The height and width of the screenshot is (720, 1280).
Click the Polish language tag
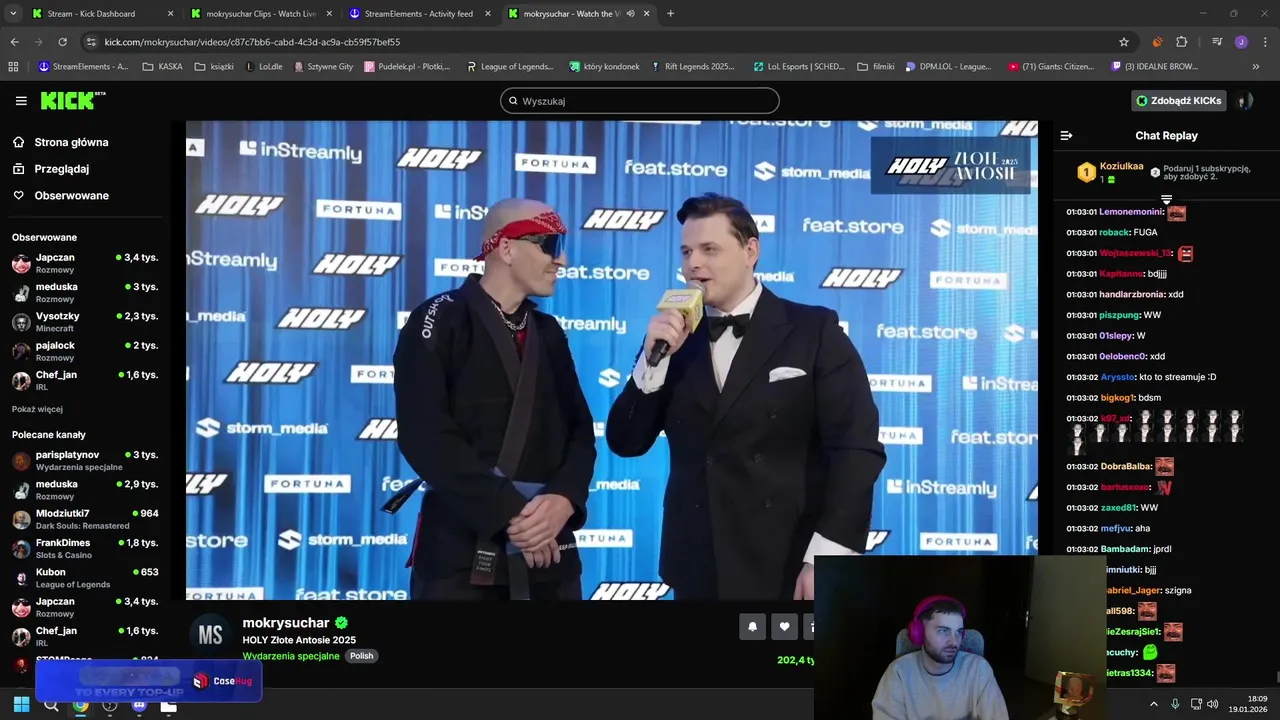[361, 656]
